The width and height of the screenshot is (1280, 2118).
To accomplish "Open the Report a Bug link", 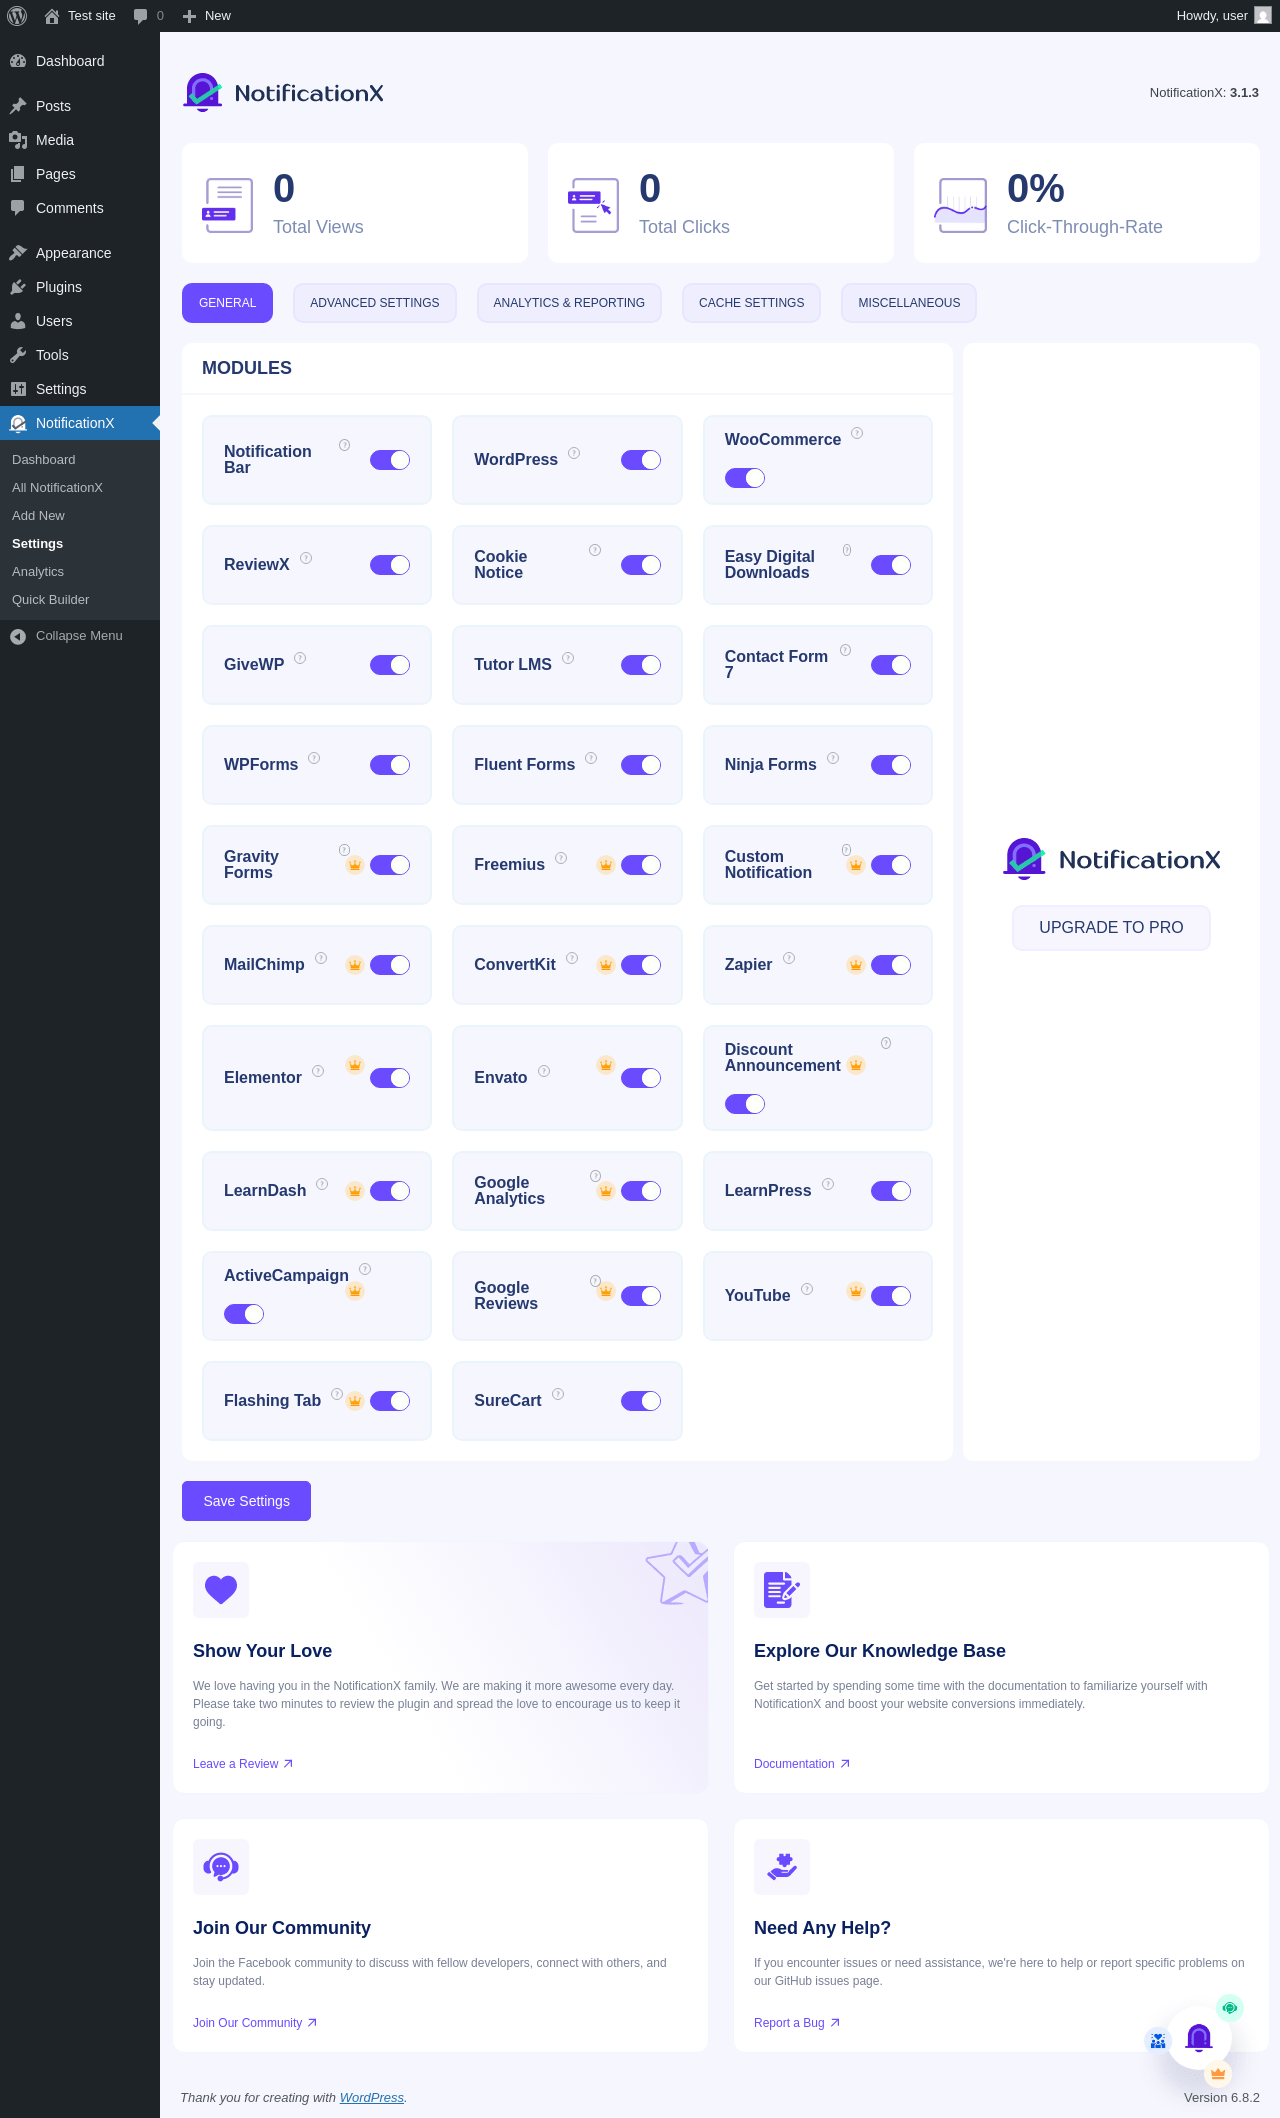I will (797, 2023).
